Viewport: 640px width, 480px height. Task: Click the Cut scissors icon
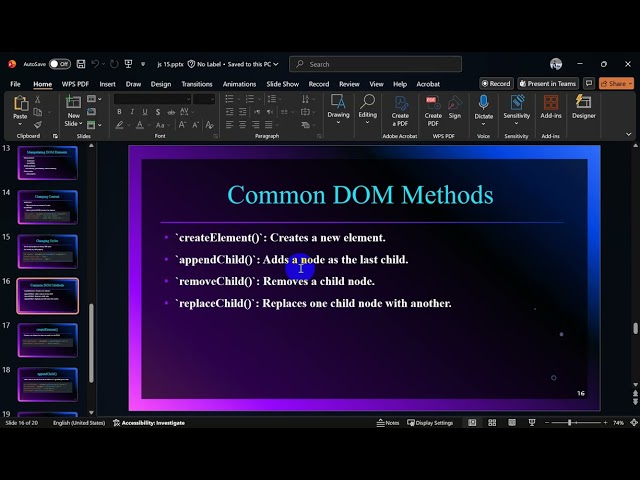[38, 99]
